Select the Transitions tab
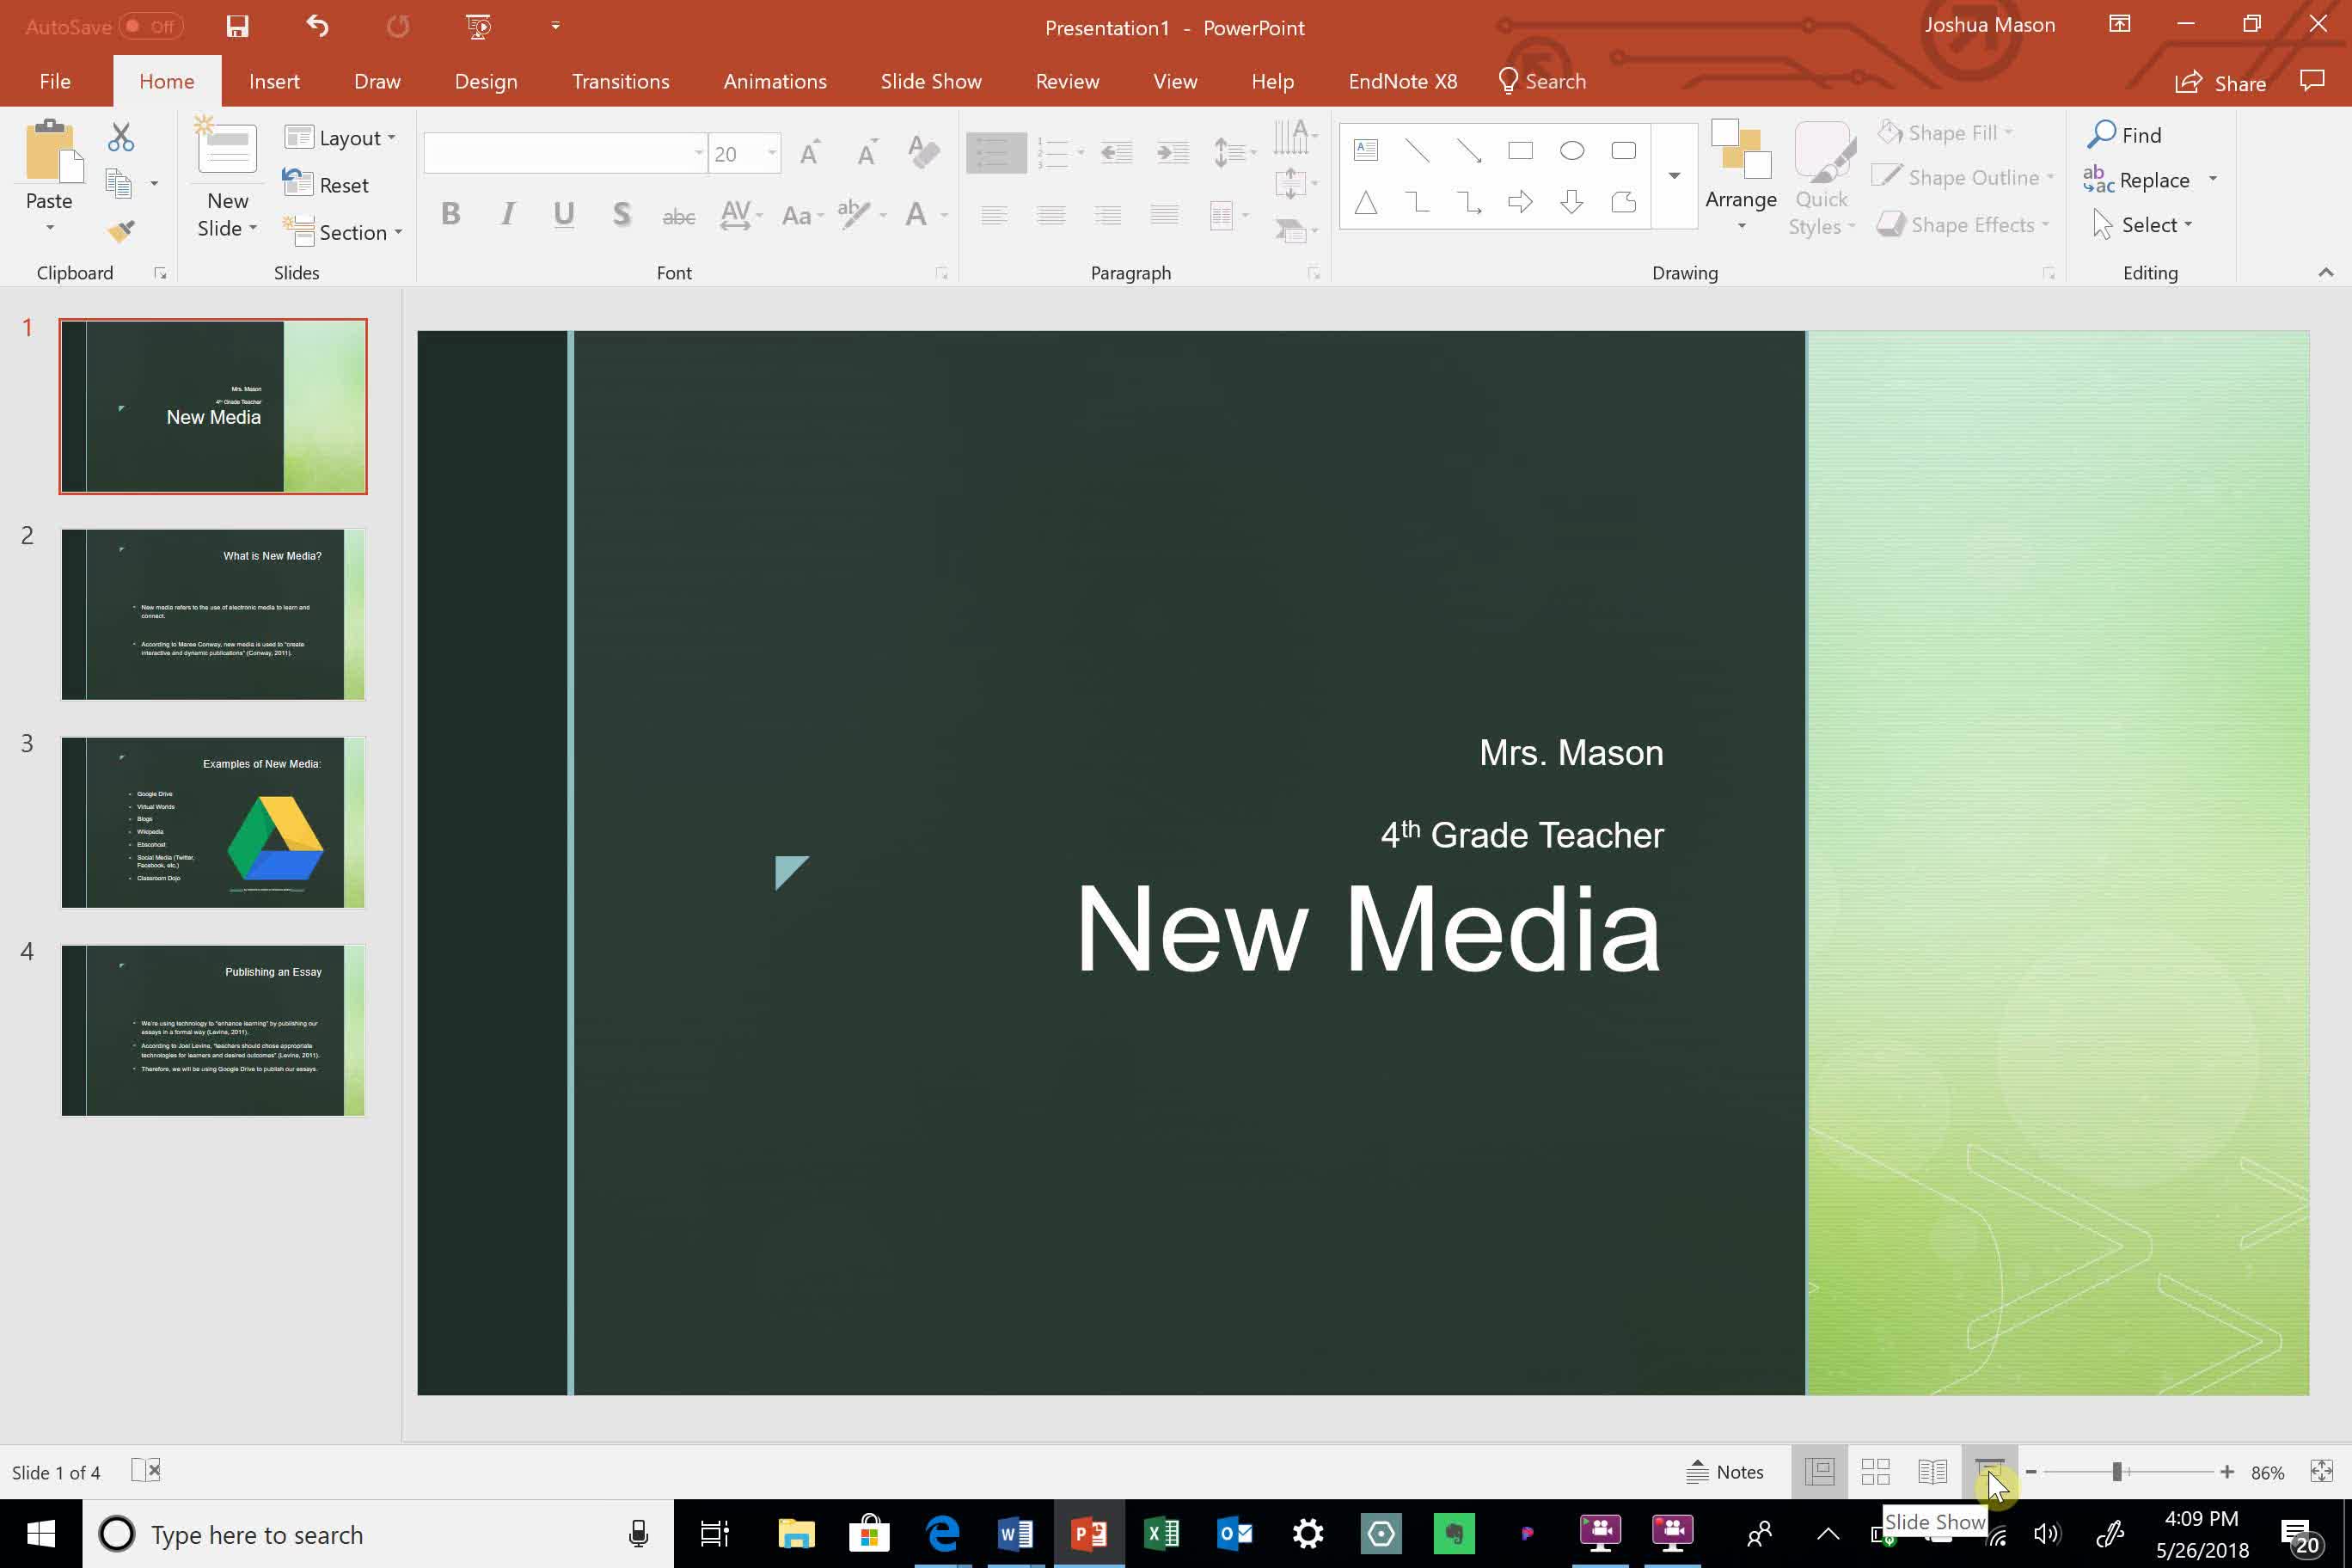Image resolution: width=2352 pixels, height=1568 pixels. tap(622, 81)
